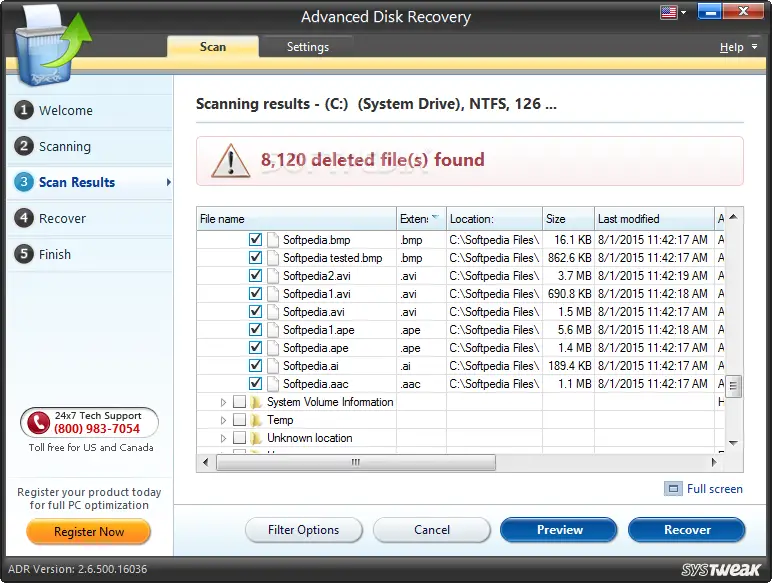Viewport: 772px width, 583px height.
Task: Click the Preview button
Action: coord(559,530)
